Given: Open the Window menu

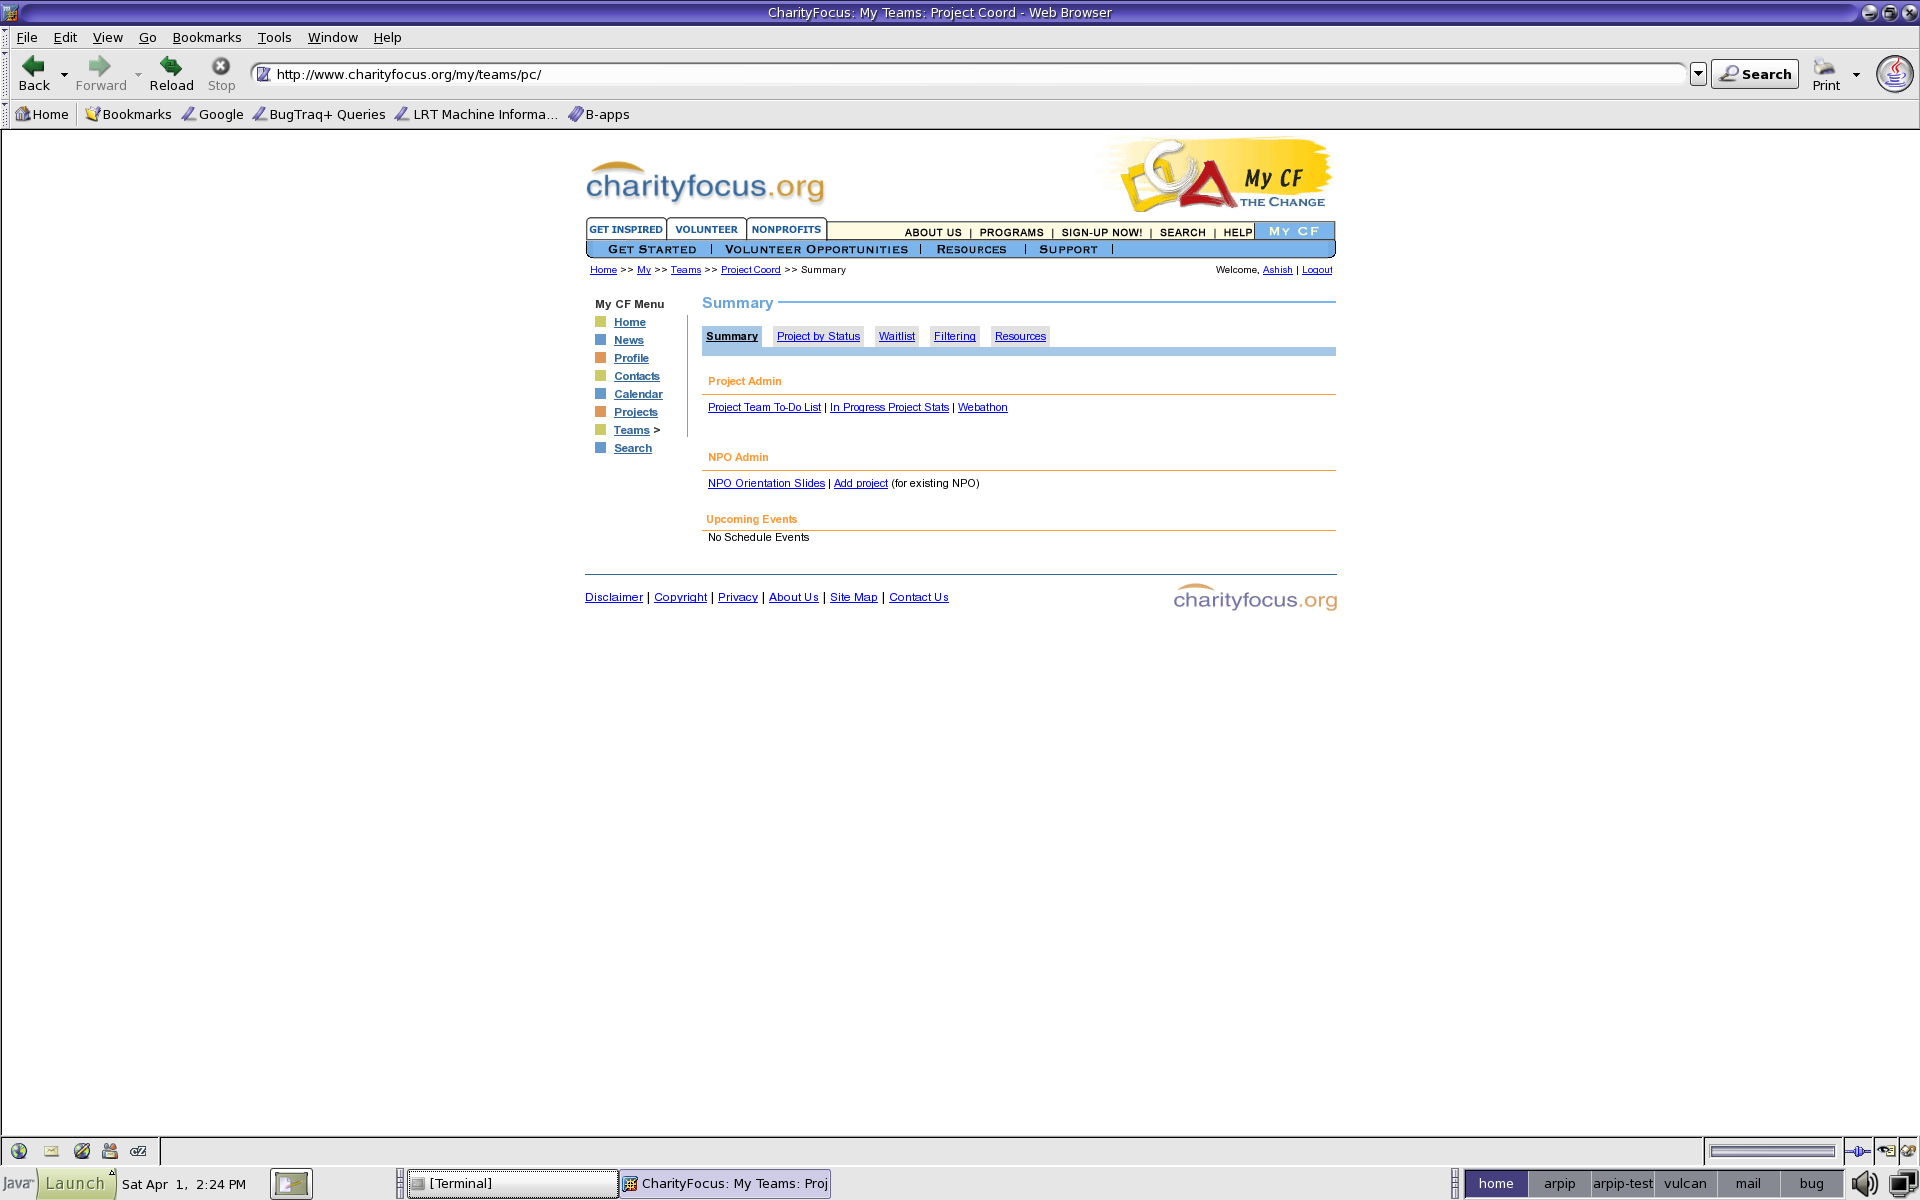Looking at the screenshot, I should (333, 37).
